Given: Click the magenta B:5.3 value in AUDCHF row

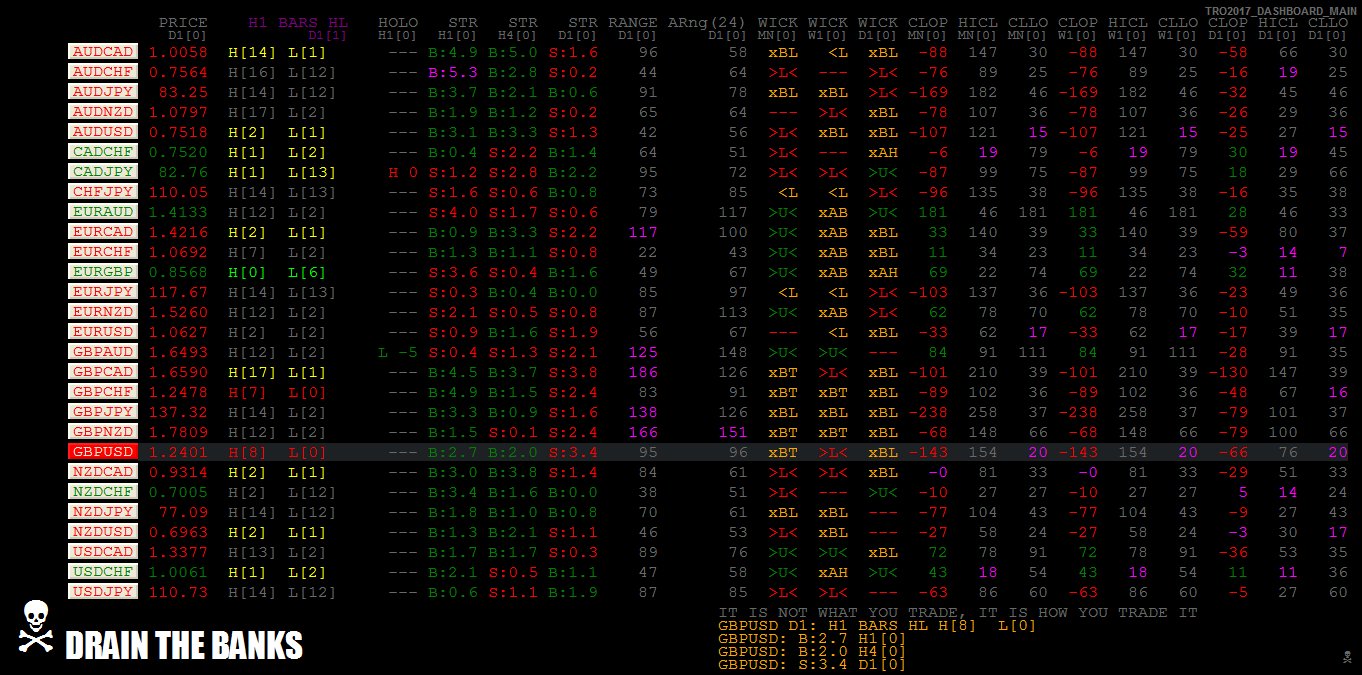Looking at the screenshot, I should tap(453, 72).
